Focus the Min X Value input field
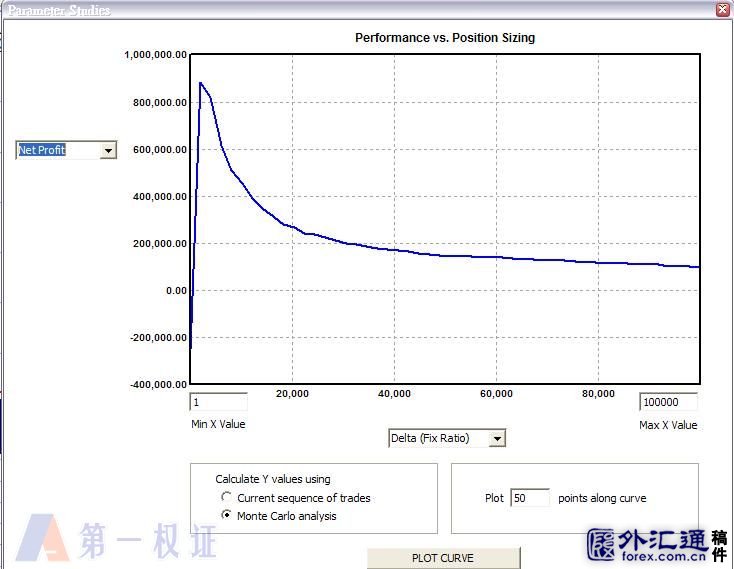 click(219, 402)
